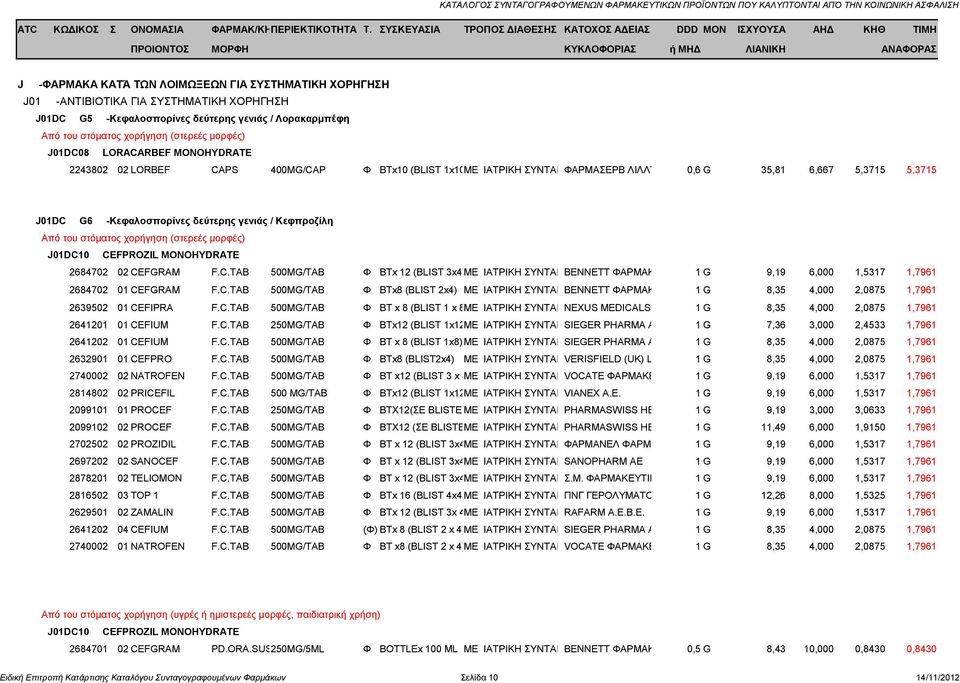Click the ΤΙΜΗ ΑΝΑΦΟΡΑΣ column header
Viewport: 960px width, 683px height.
pos(909,39)
